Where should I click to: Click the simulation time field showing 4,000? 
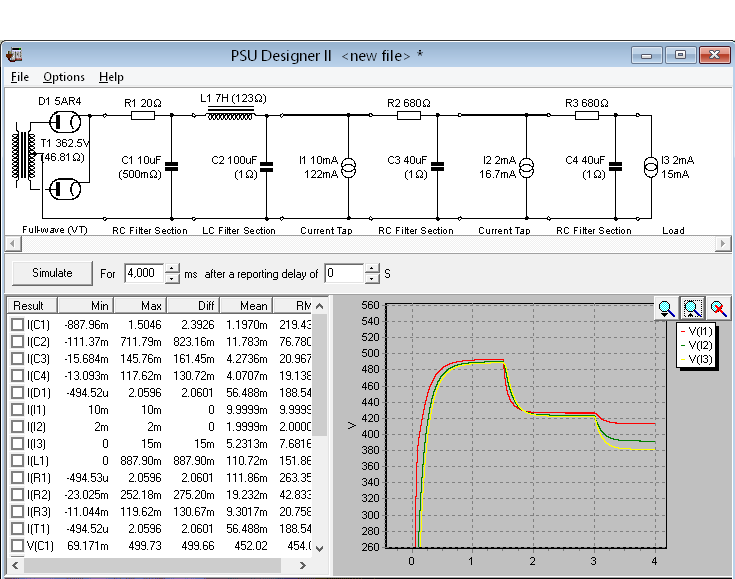click(x=144, y=273)
